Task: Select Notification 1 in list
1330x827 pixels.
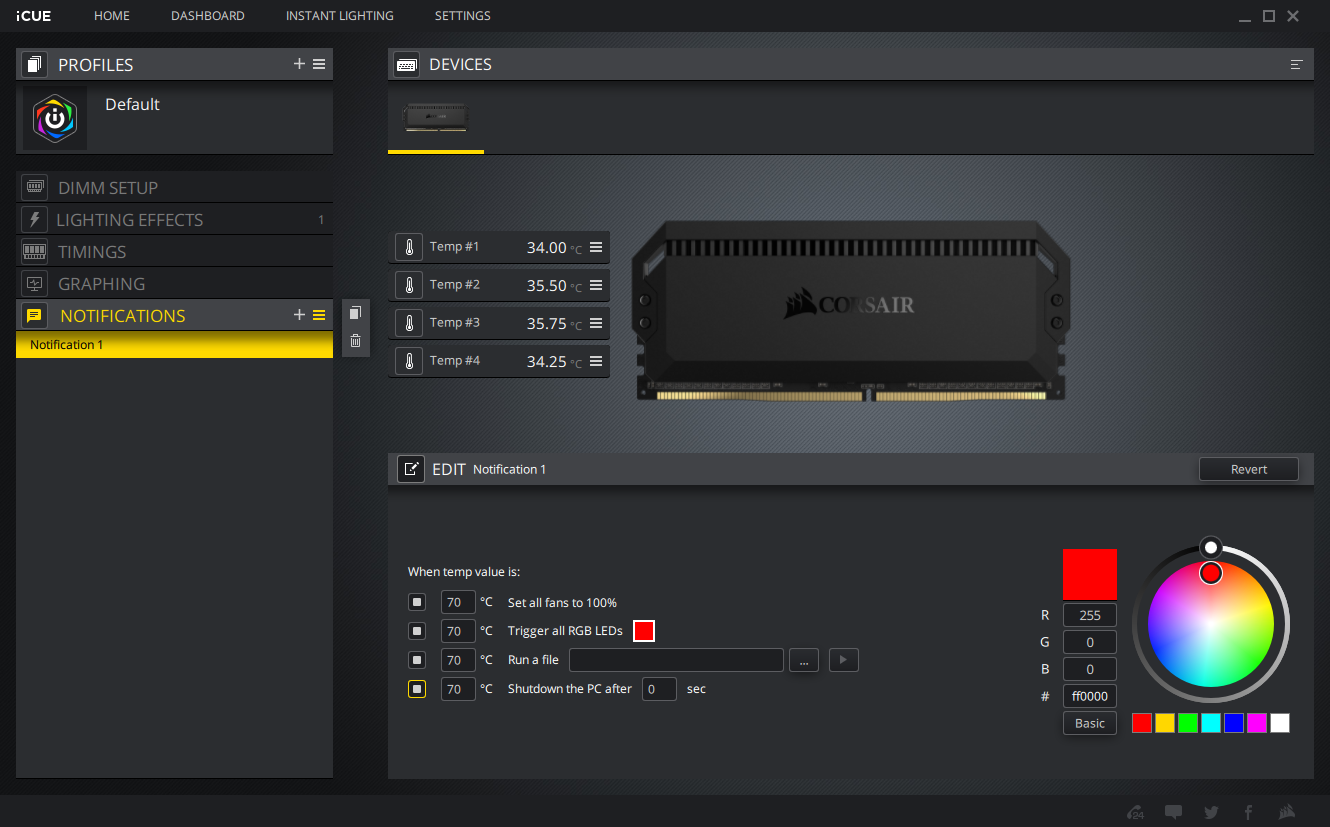Action: [x=175, y=345]
